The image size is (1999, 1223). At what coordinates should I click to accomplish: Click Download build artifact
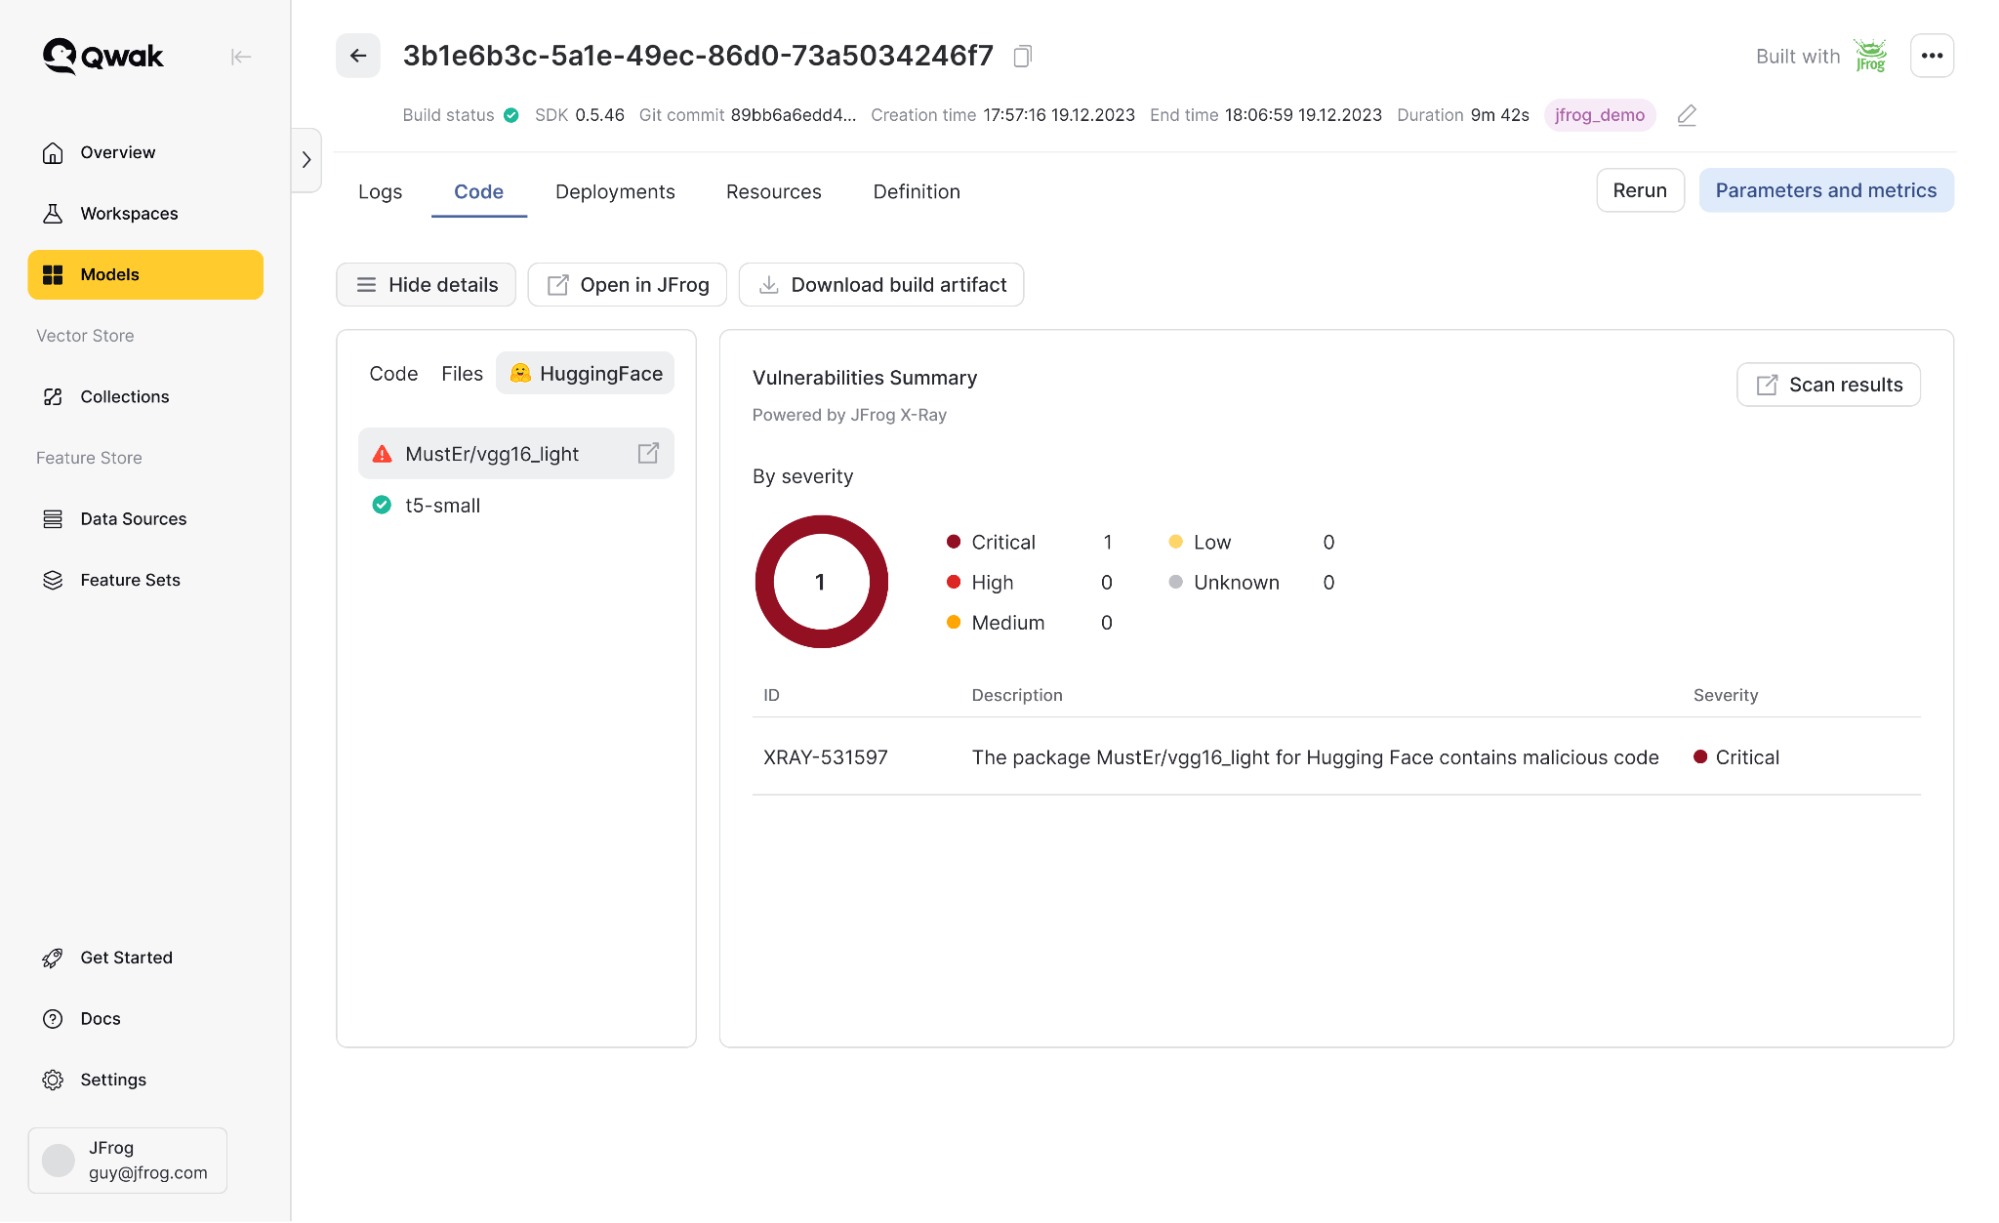point(881,284)
